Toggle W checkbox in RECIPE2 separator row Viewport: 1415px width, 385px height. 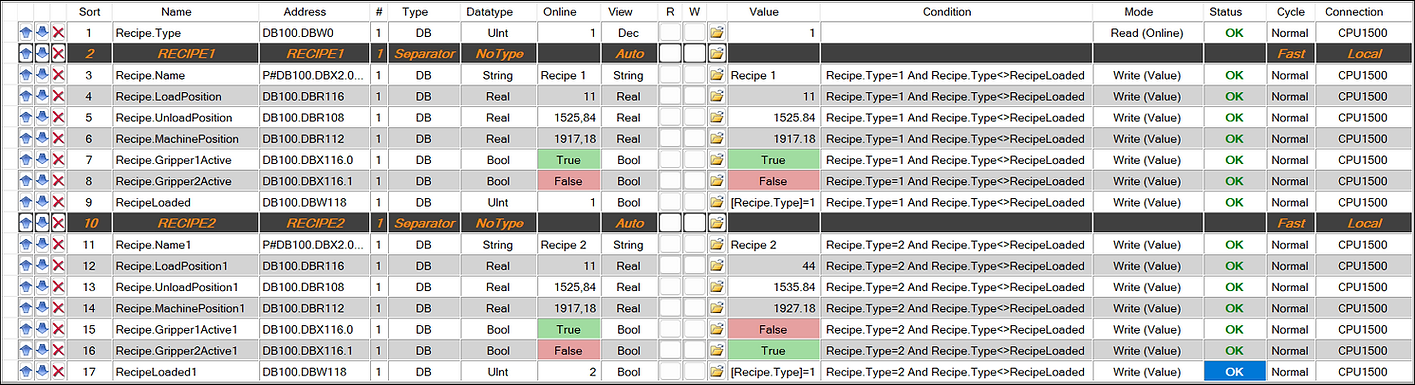pyautogui.click(x=695, y=223)
